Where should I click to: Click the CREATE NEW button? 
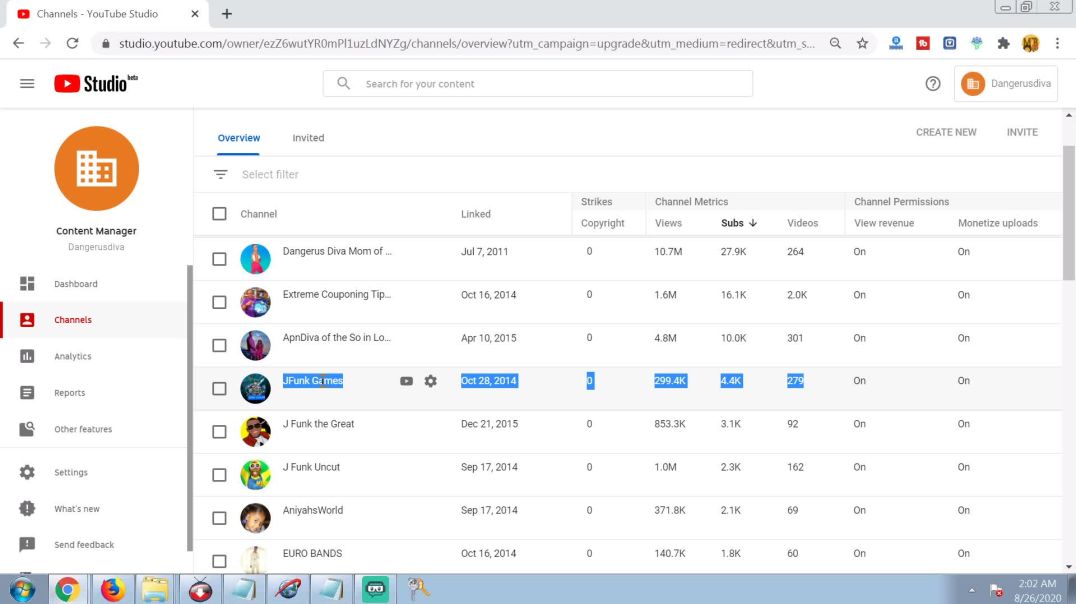(944, 131)
